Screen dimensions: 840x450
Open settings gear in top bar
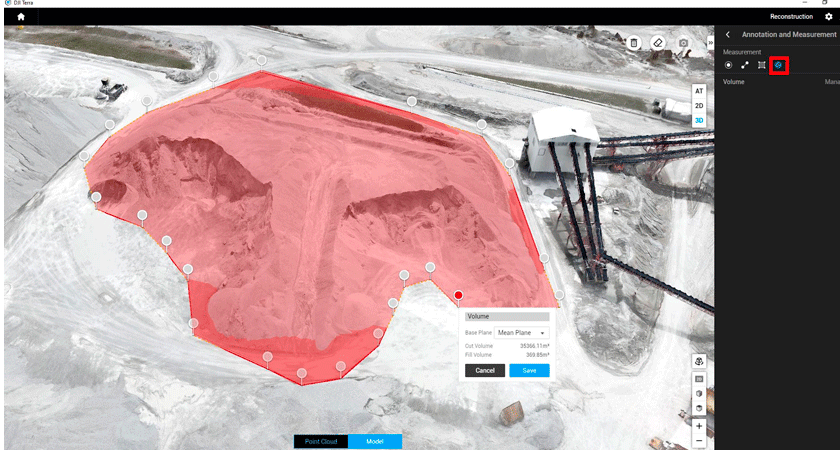[827, 17]
